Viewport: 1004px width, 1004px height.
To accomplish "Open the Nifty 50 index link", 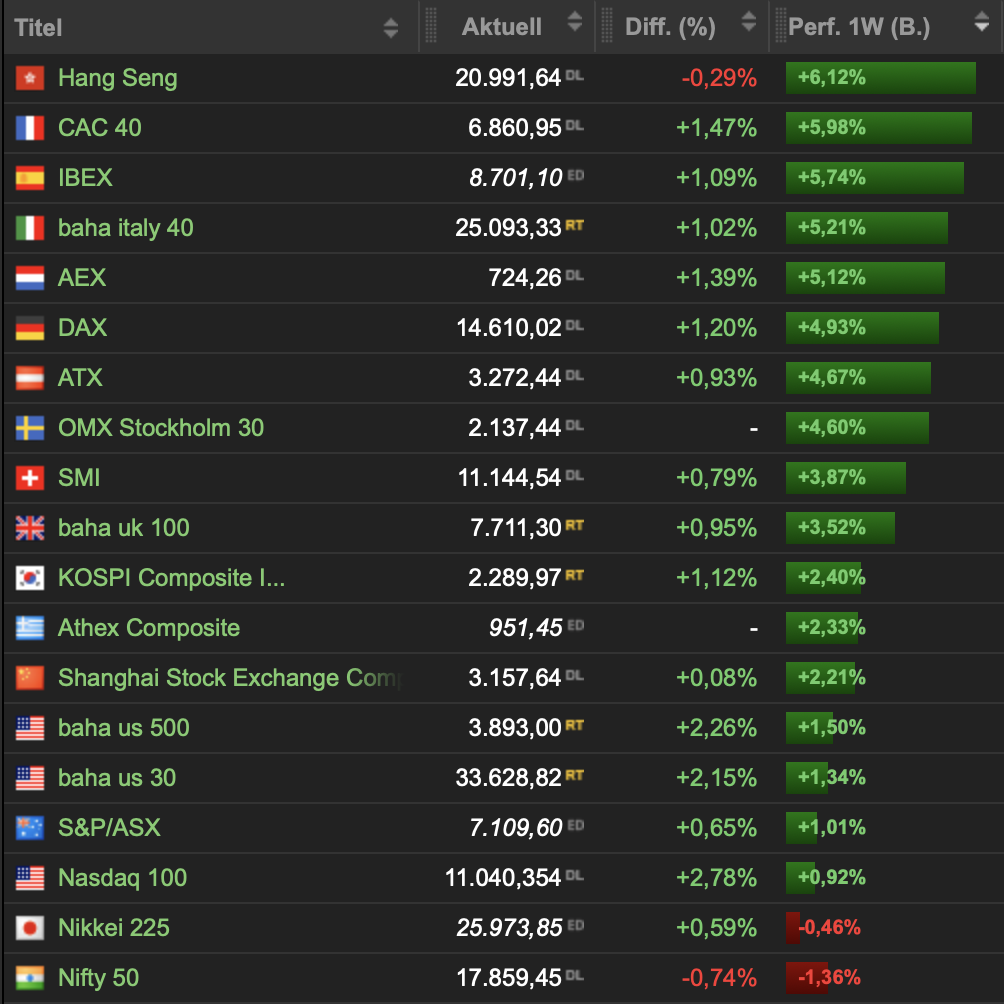I will point(99,977).
